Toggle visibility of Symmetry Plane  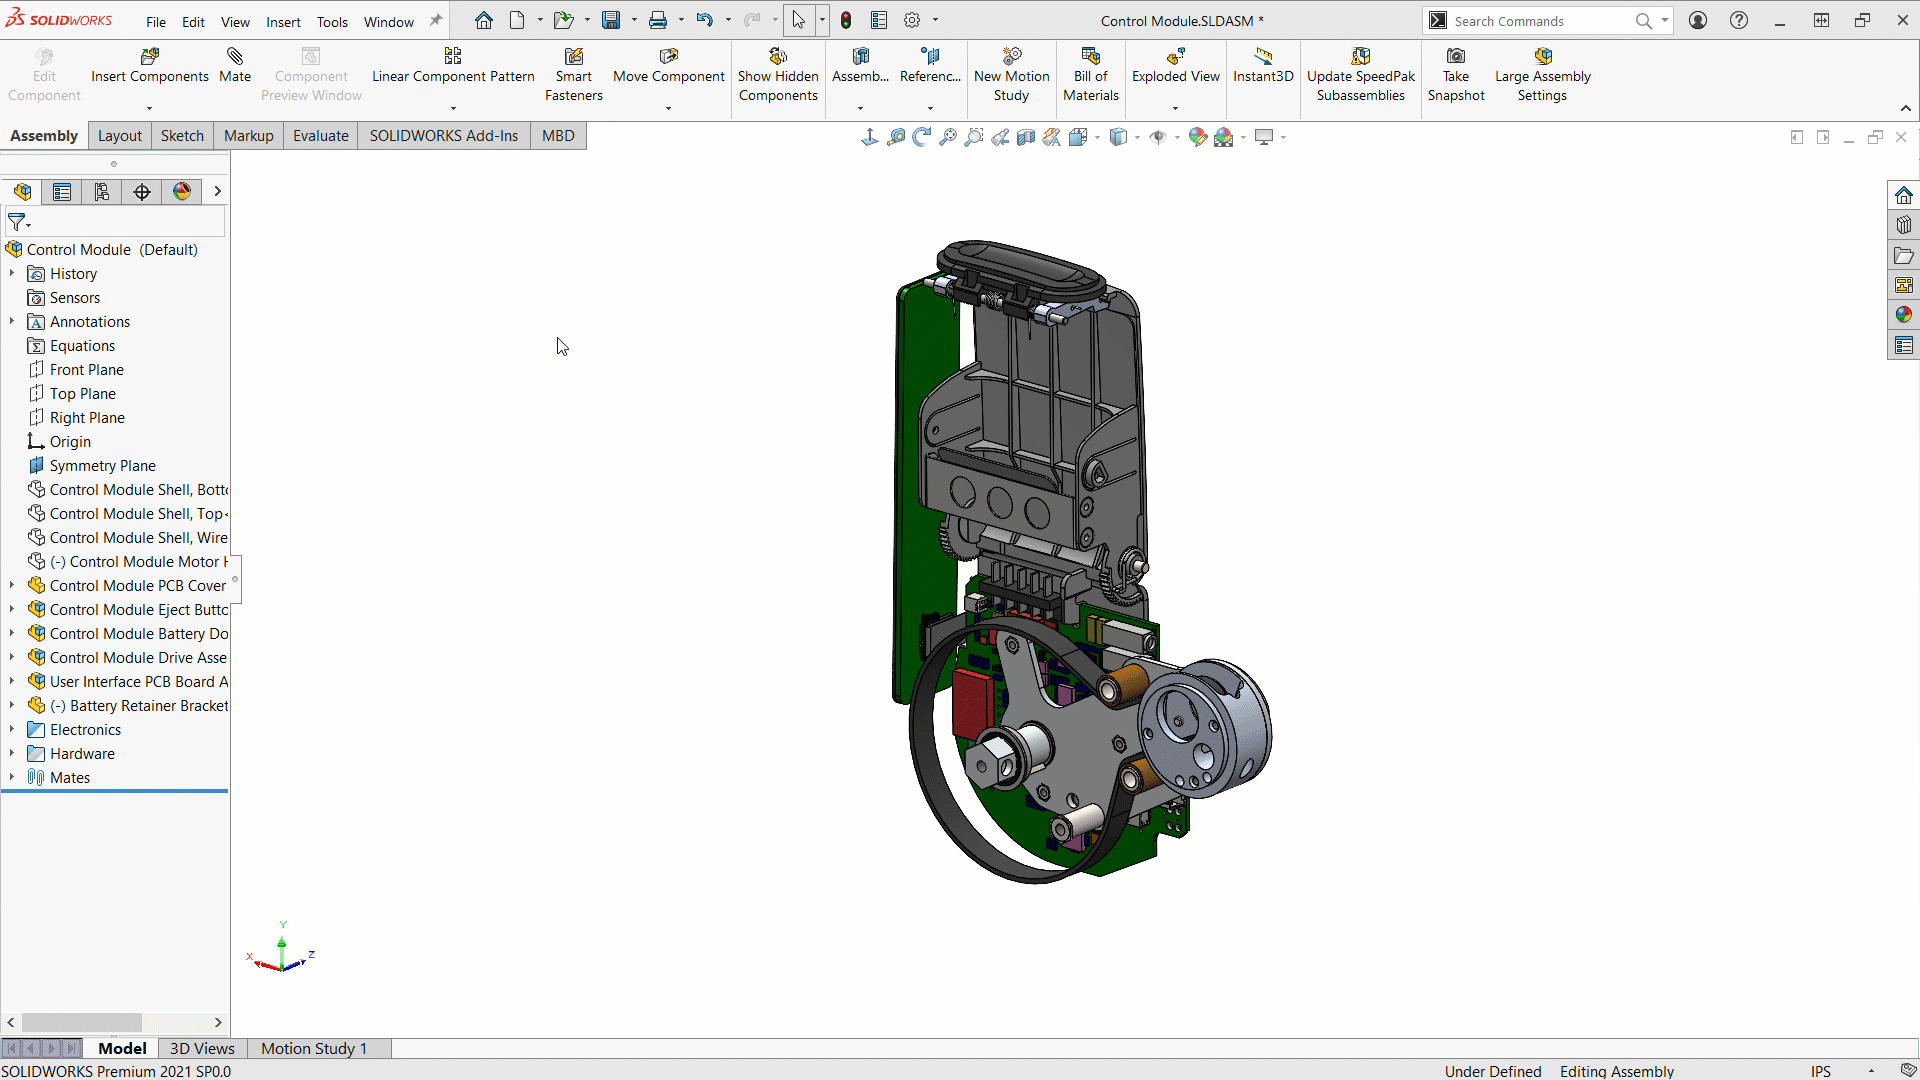(102, 464)
